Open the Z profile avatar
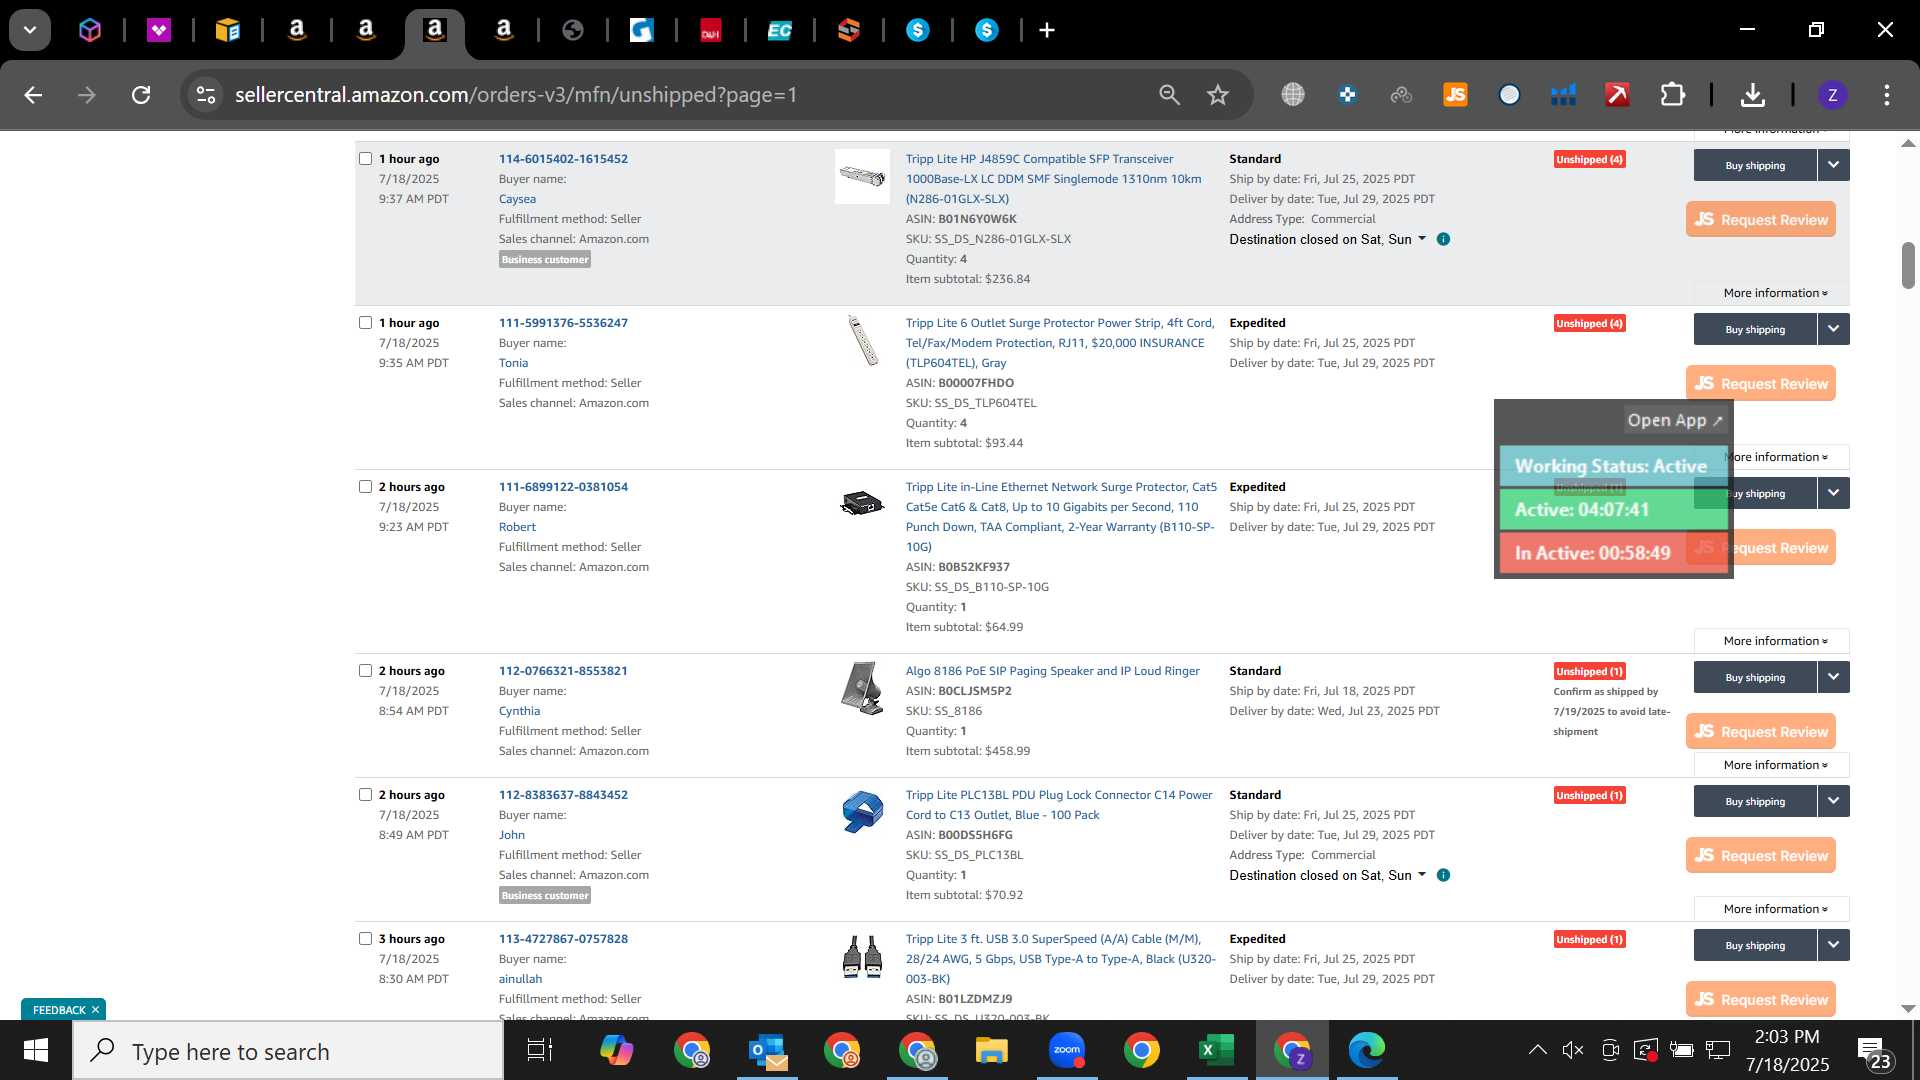1920x1080 pixels. pos(1832,95)
